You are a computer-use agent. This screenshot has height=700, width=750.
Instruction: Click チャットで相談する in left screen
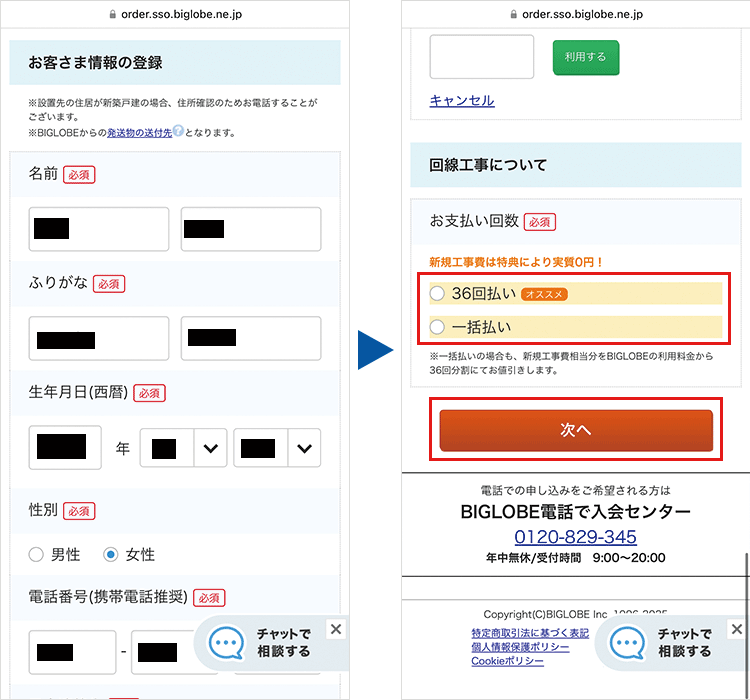click(284, 643)
